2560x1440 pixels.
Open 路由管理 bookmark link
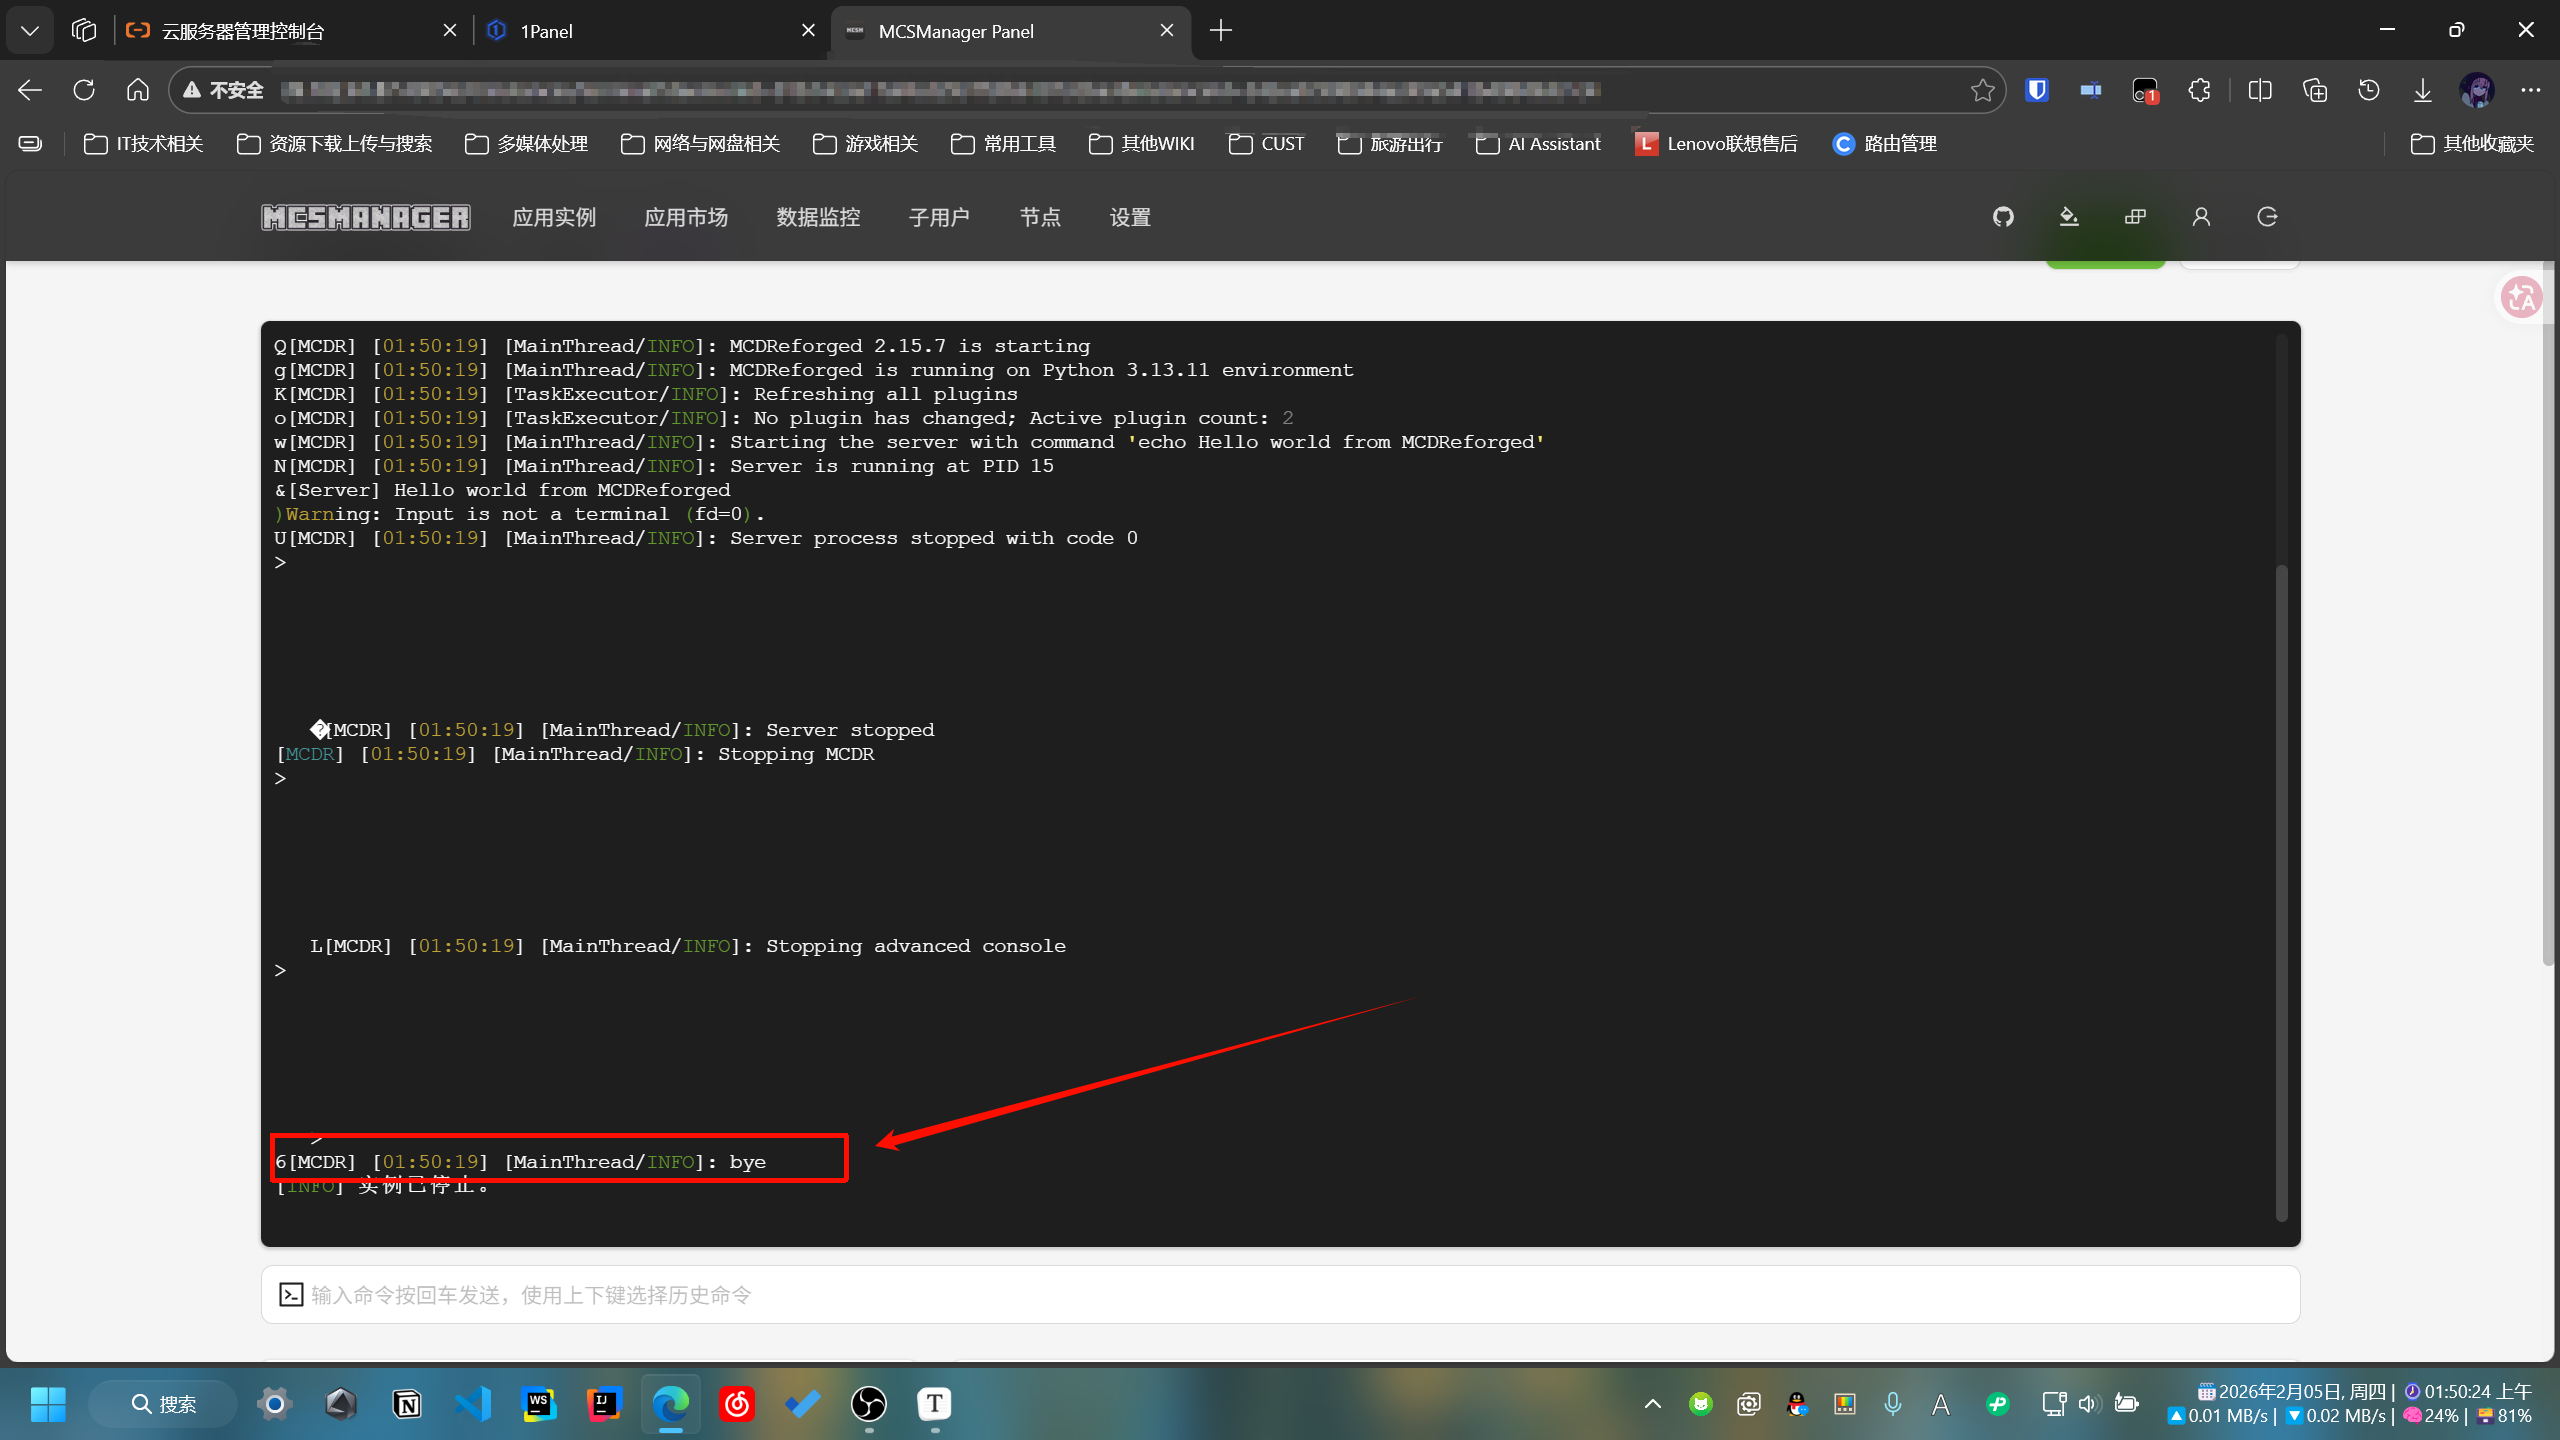pyautogui.click(x=1884, y=144)
